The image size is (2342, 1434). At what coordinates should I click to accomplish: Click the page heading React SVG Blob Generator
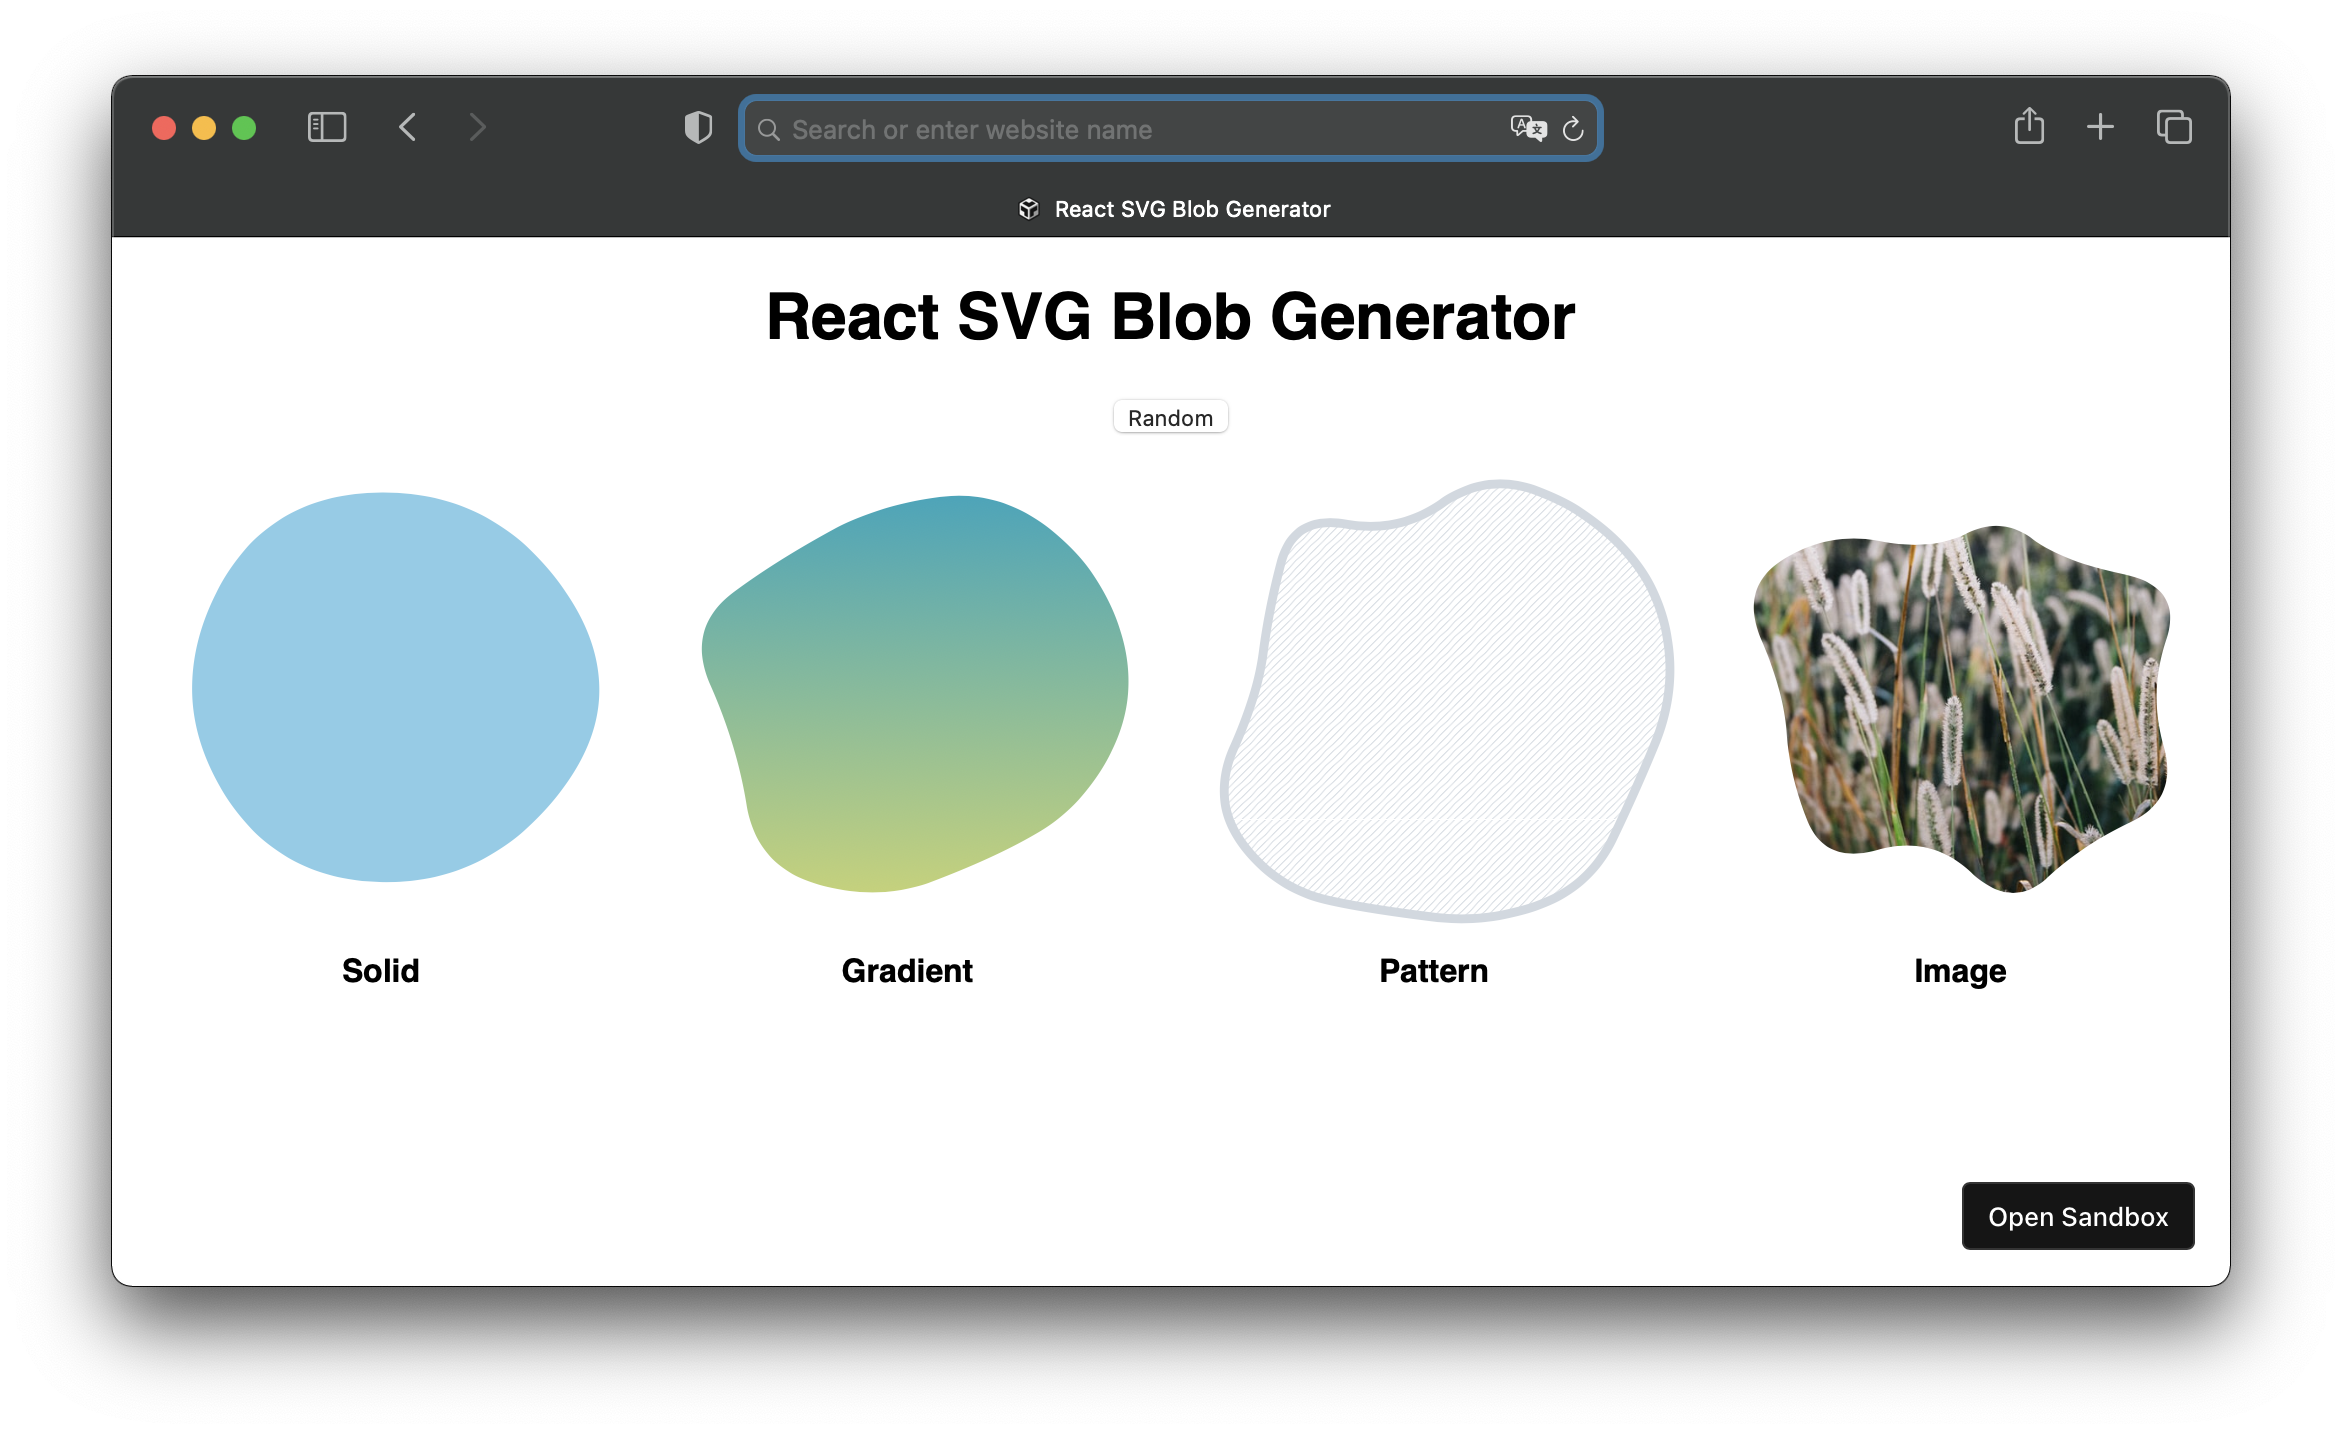coord(1170,317)
